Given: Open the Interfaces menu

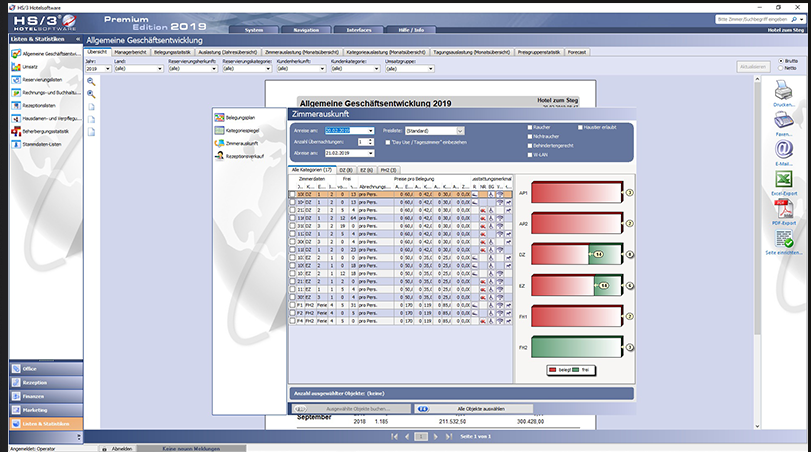Looking at the screenshot, I should pos(359,30).
